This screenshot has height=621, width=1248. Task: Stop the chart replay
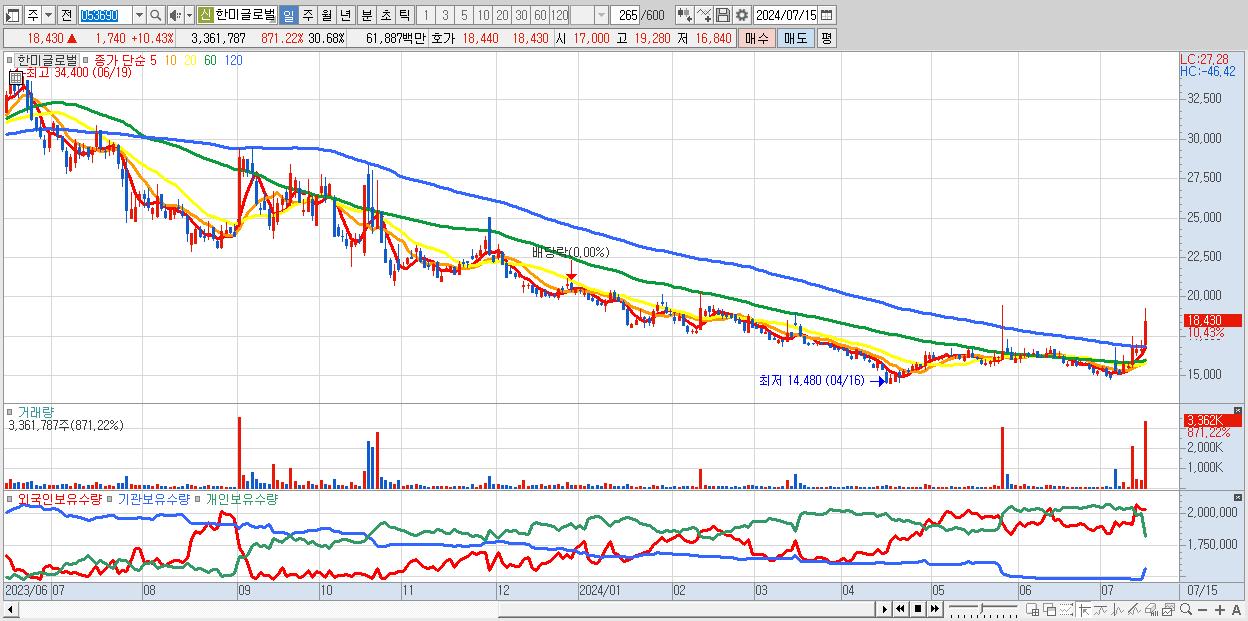coord(918,609)
